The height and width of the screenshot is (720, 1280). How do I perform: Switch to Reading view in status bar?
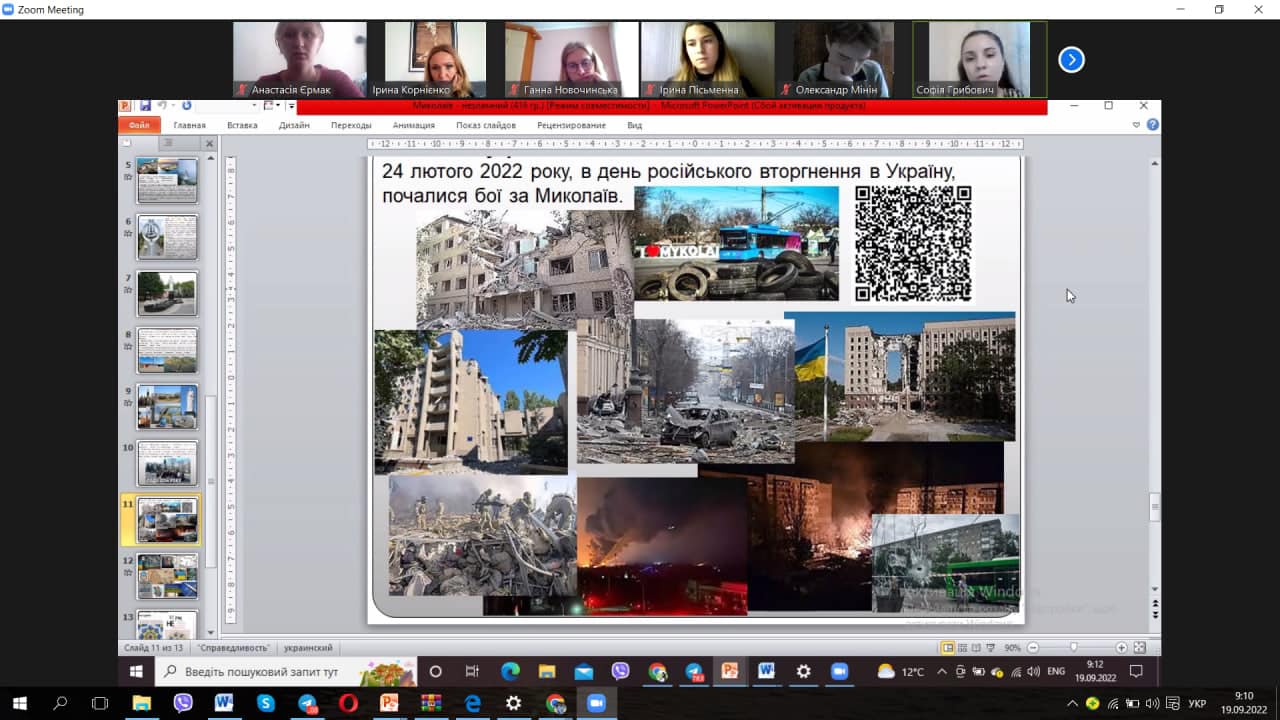(976, 648)
